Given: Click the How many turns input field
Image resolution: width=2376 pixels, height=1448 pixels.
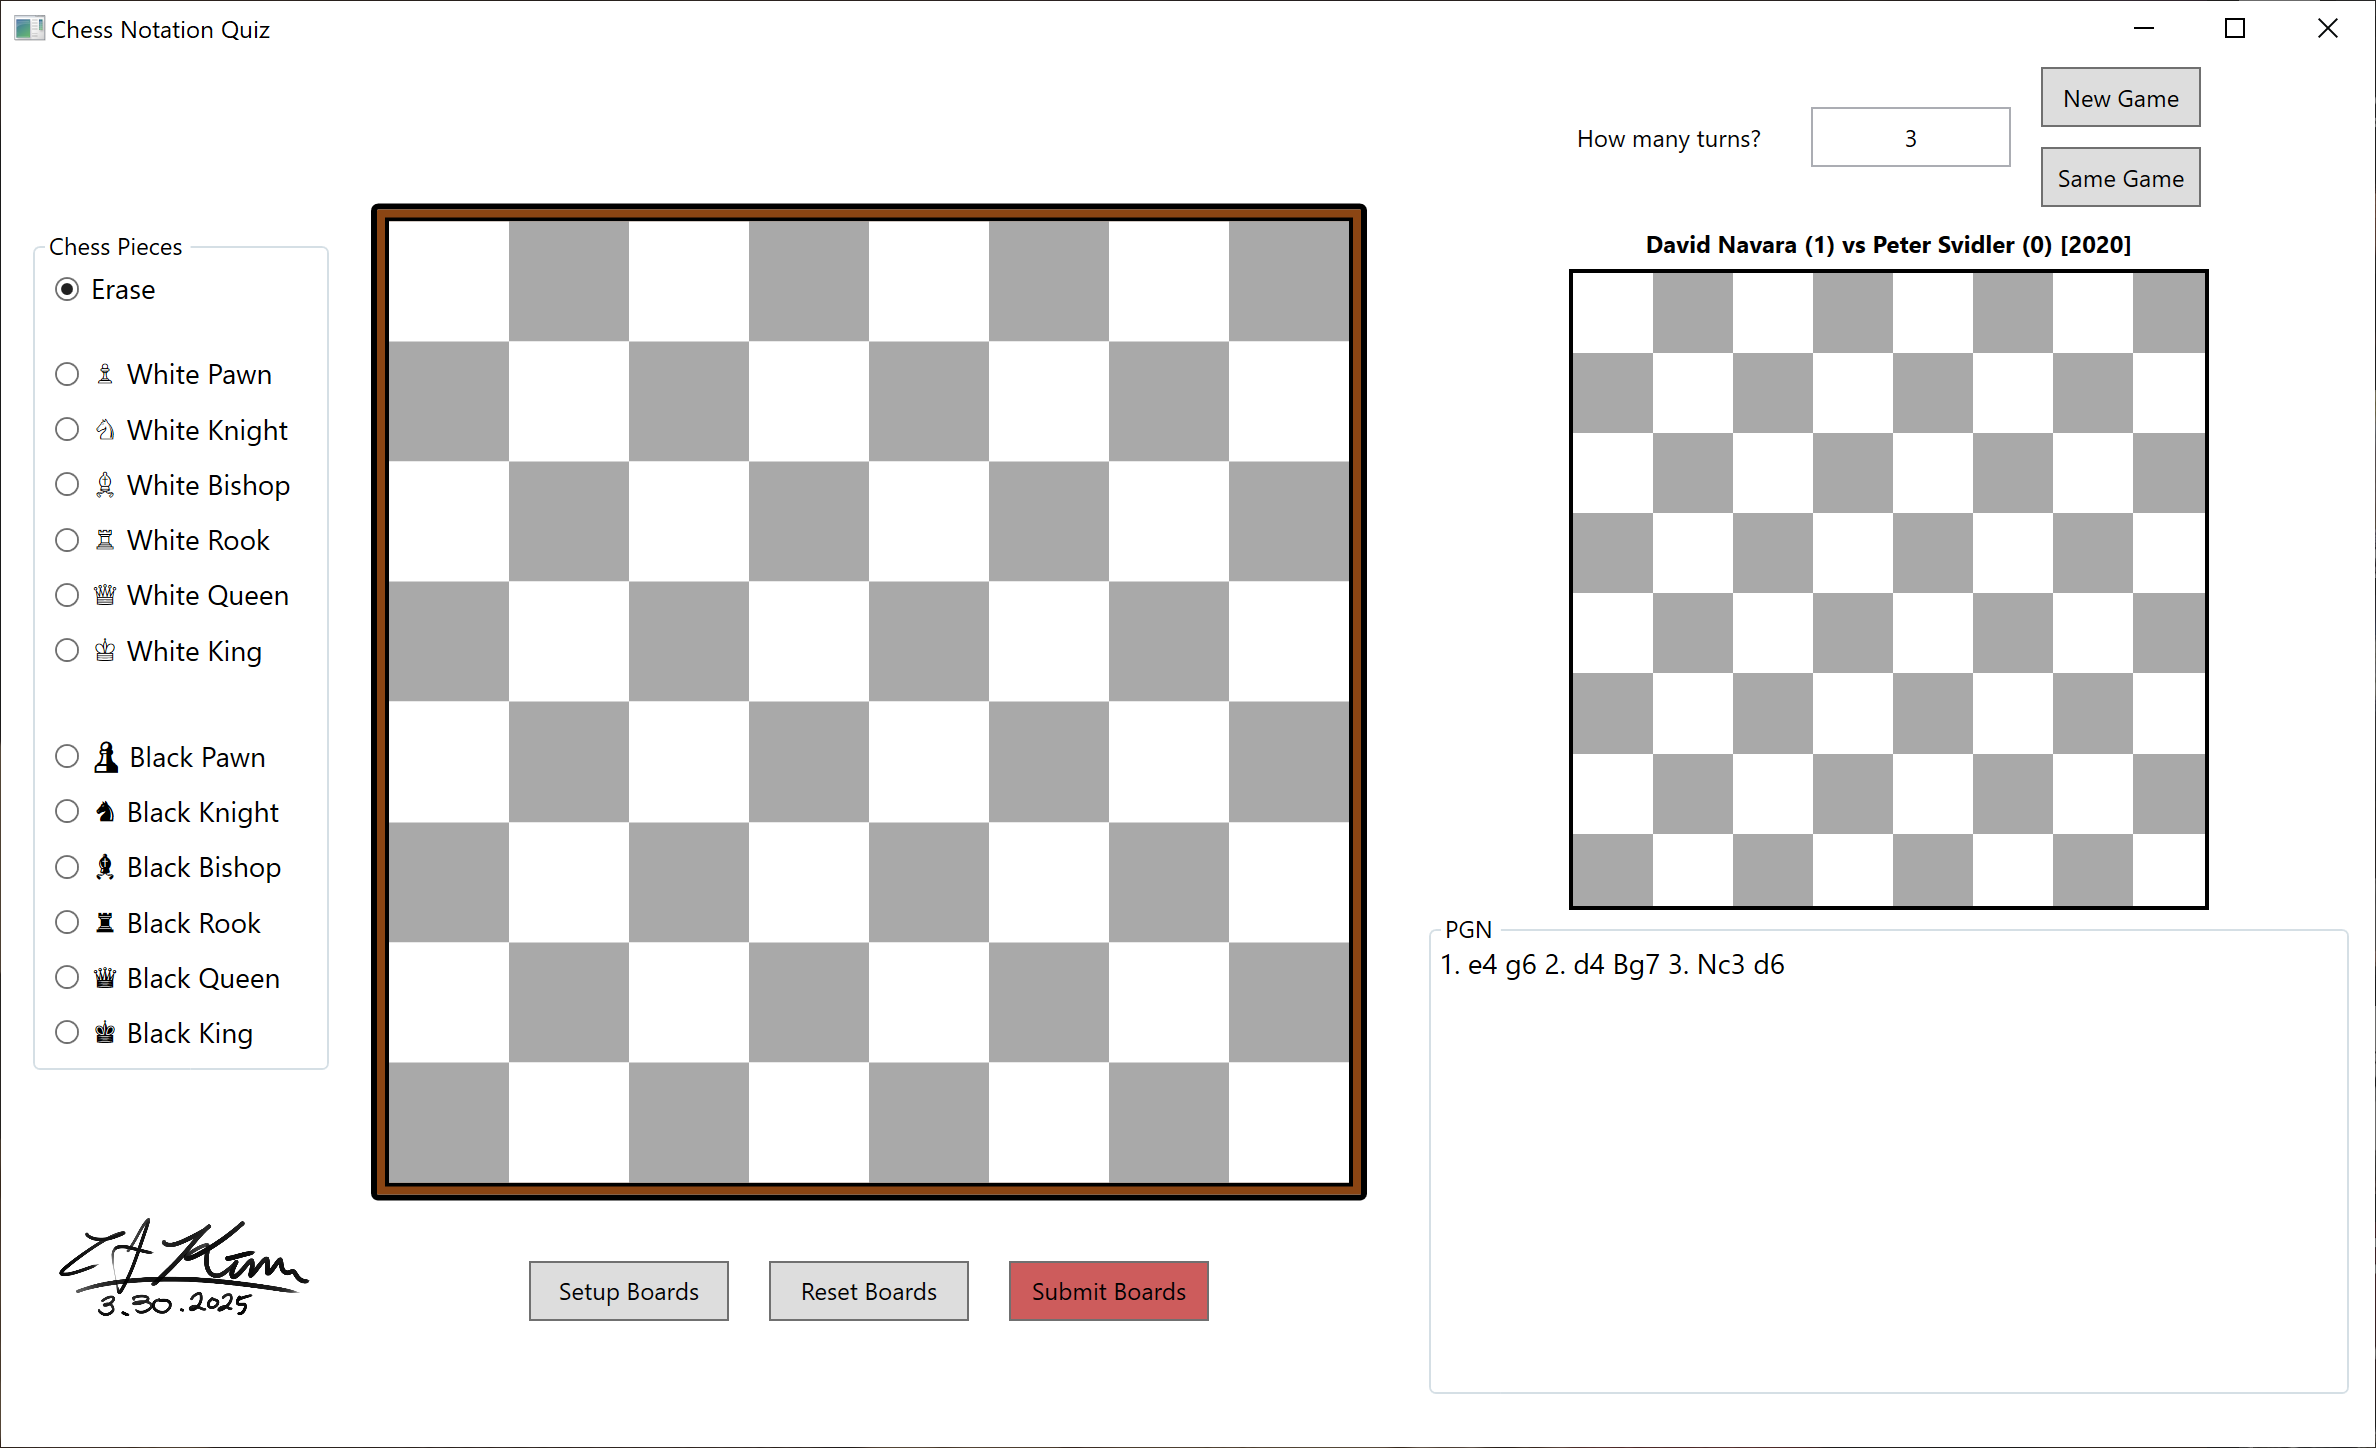Looking at the screenshot, I should [x=1910, y=138].
